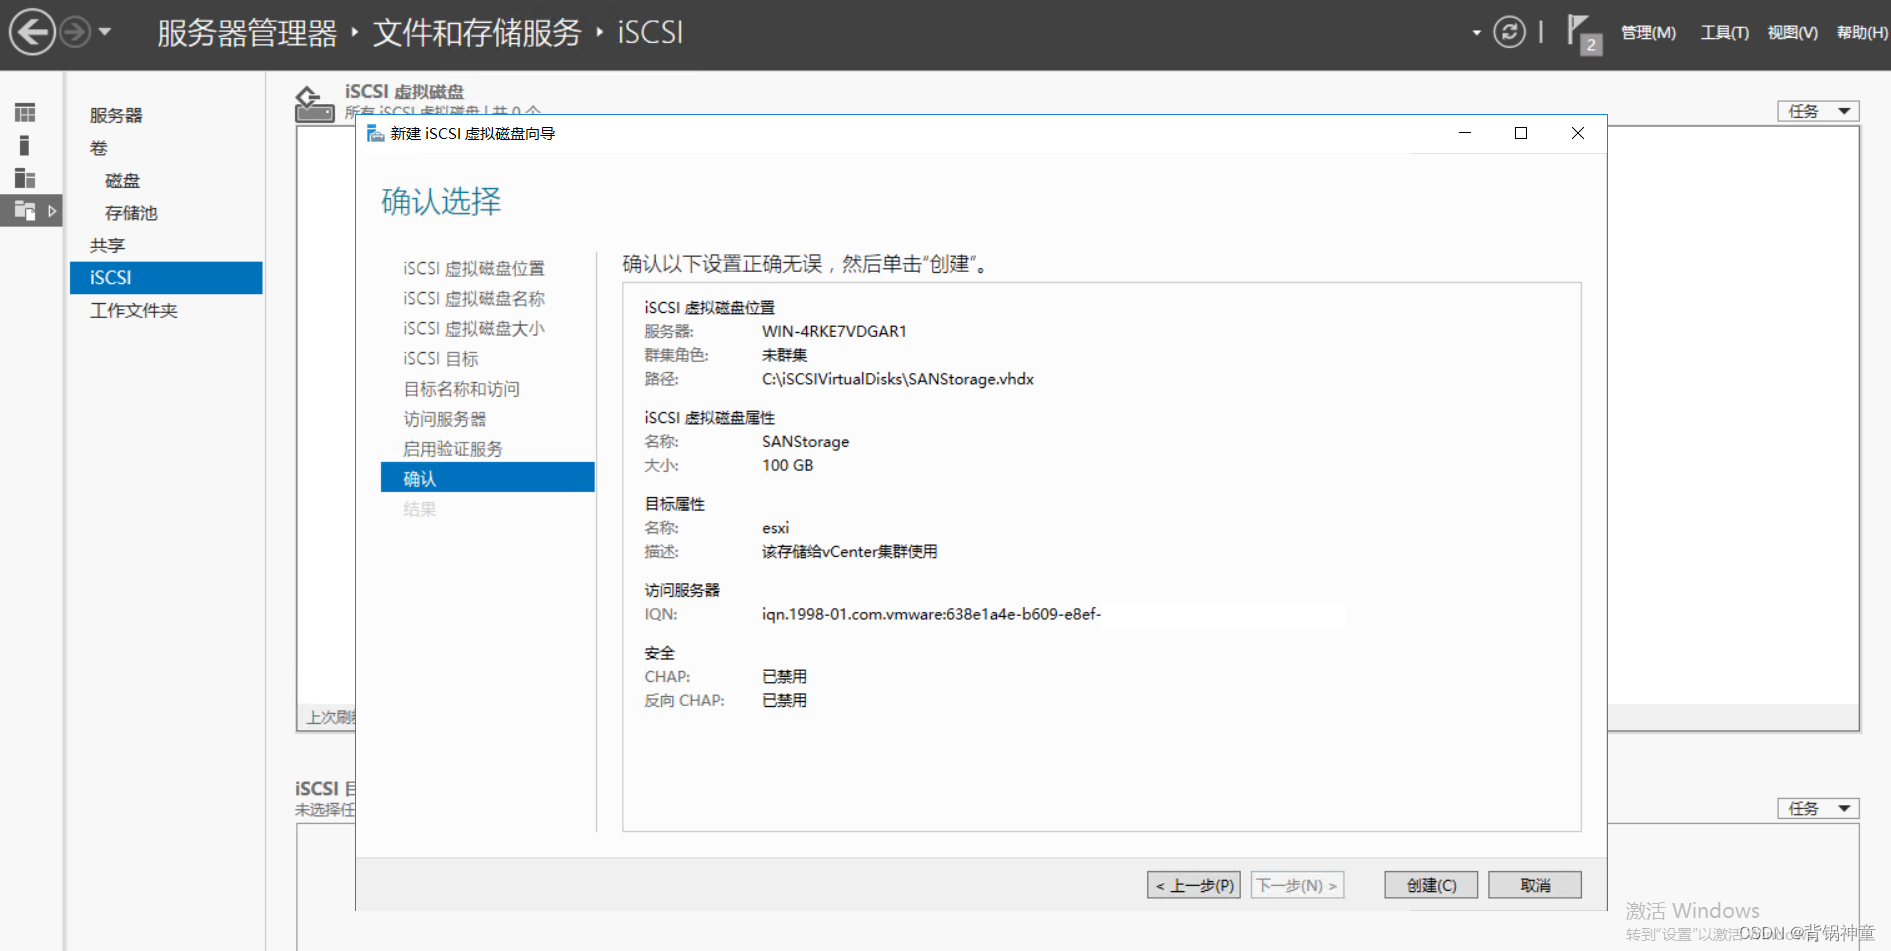Open the 任务 dropdown at top right
The width and height of the screenshot is (1891, 951).
[x=1816, y=110]
